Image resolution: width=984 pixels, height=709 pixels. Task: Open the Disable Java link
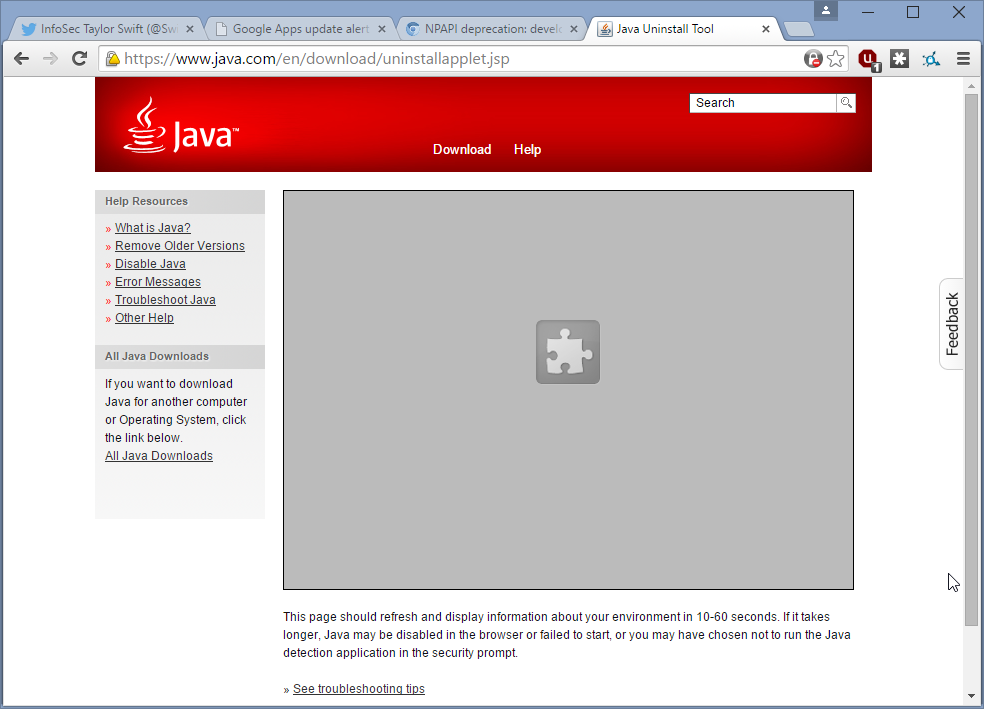(x=150, y=264)
